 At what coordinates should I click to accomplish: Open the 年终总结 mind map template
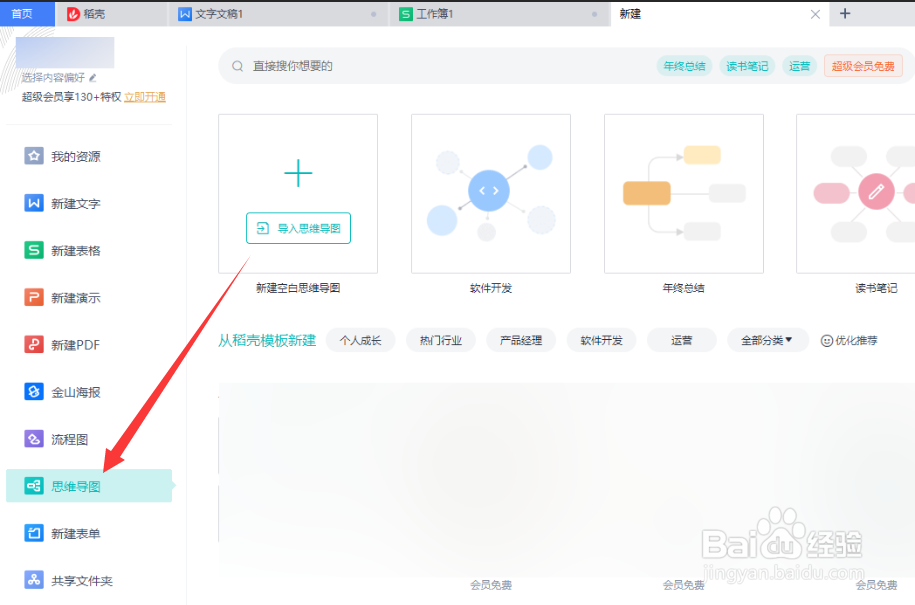[683, 193]
